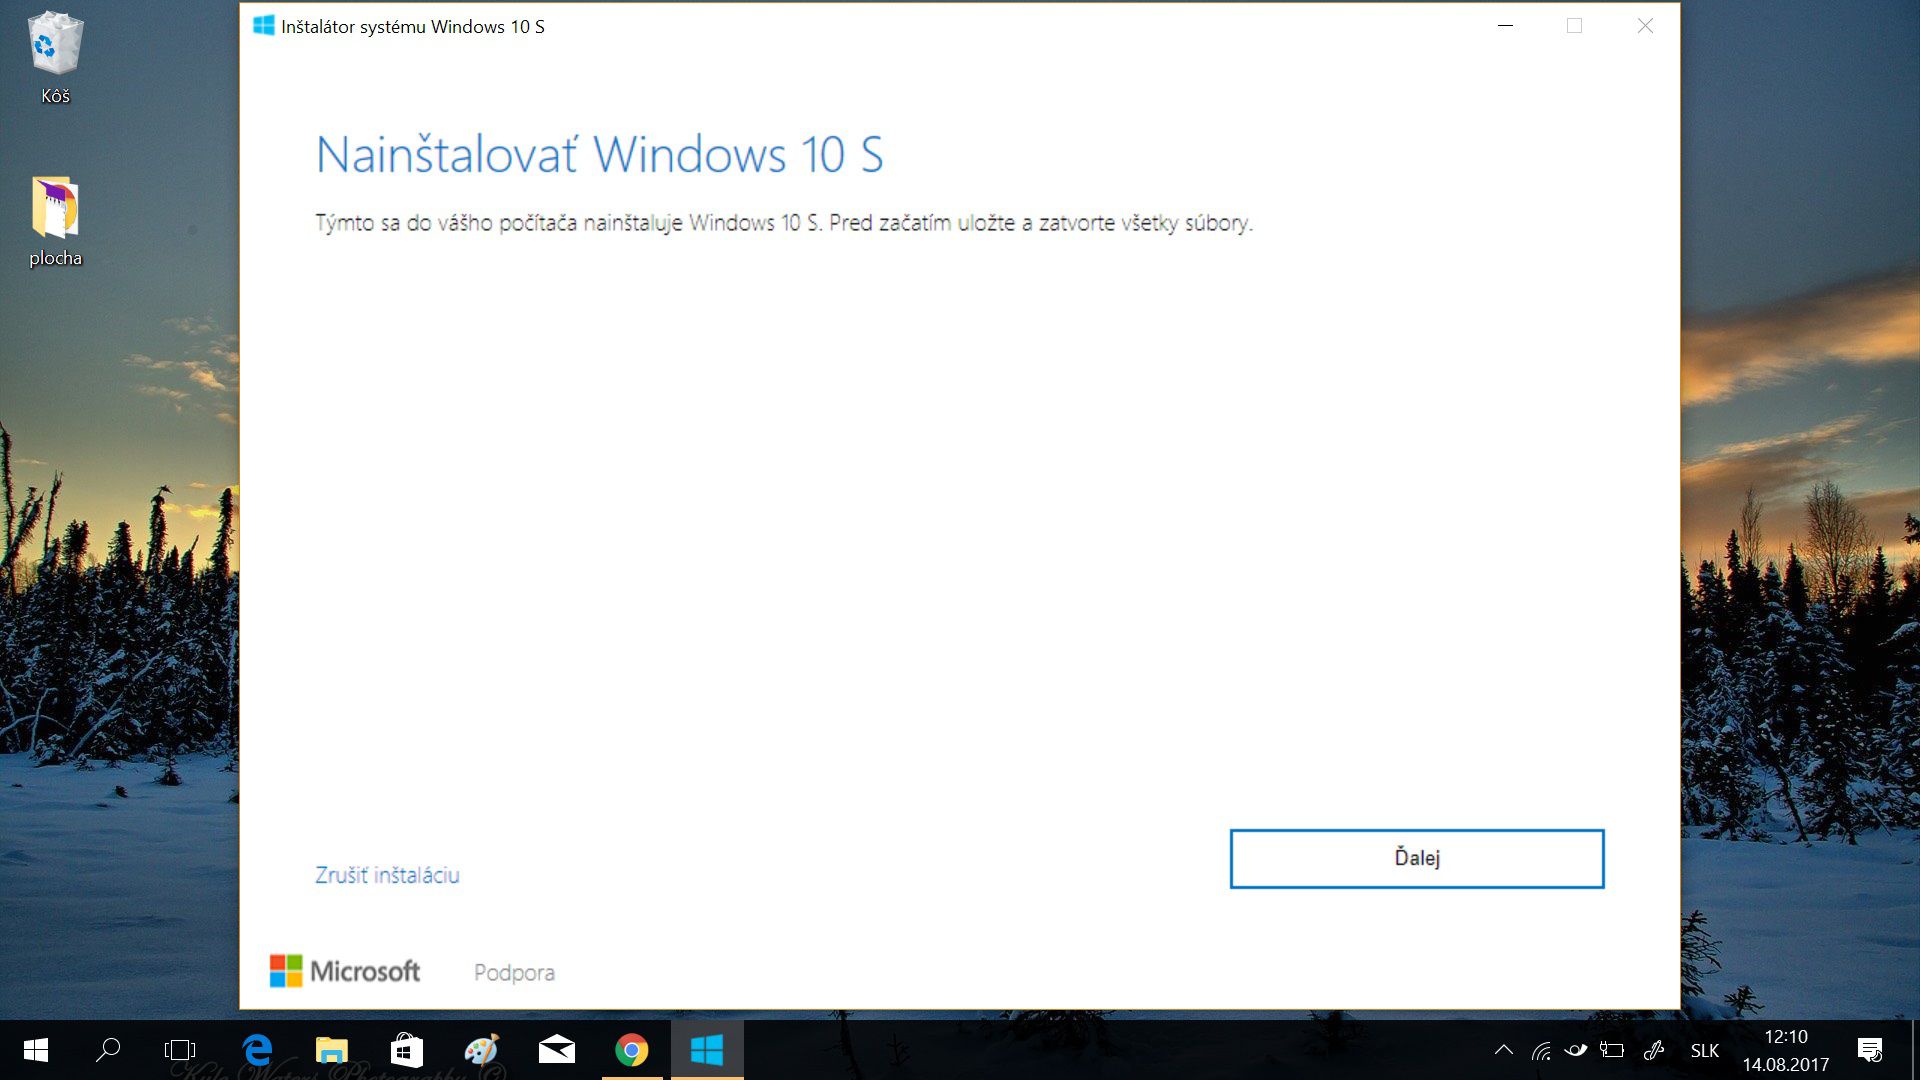The height and width of the screenshot is (1080, 1920).
Task: Open File Explorer from the taskbar
Action: pos(332,1050)
